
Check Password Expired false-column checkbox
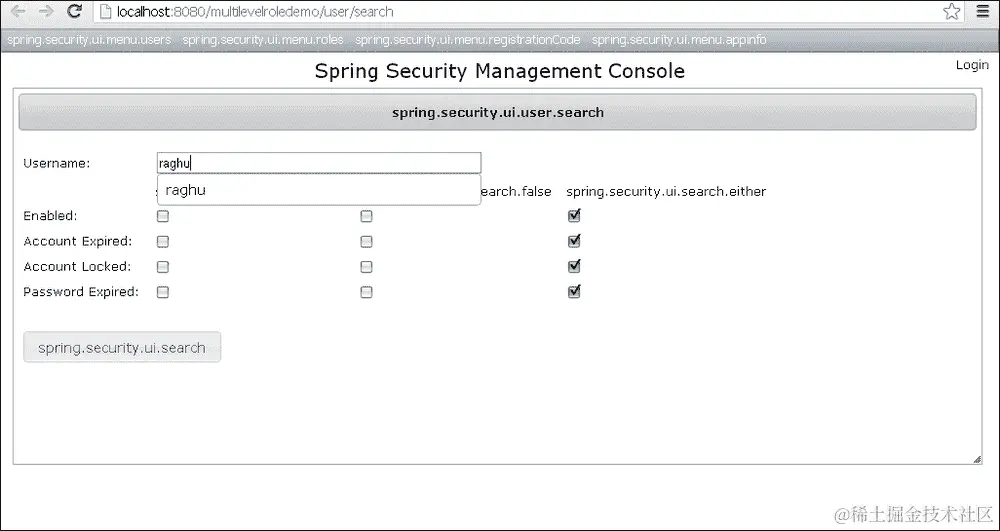tap(366, 292)
